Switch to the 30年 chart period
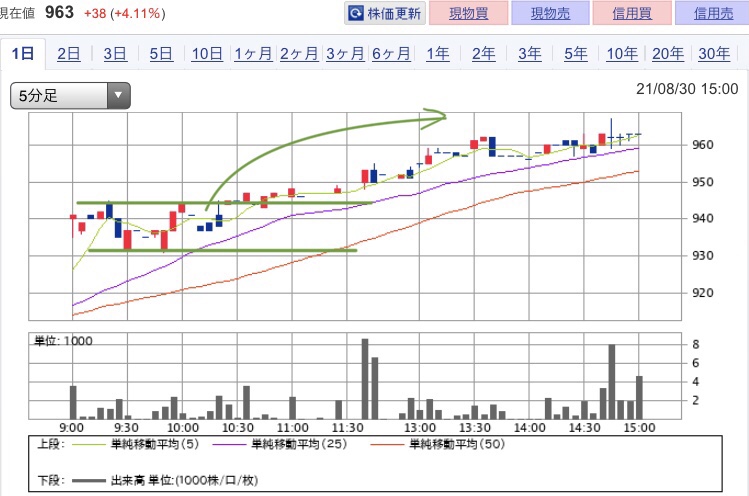This screenshot has height=496, width=749. point(714,54)
